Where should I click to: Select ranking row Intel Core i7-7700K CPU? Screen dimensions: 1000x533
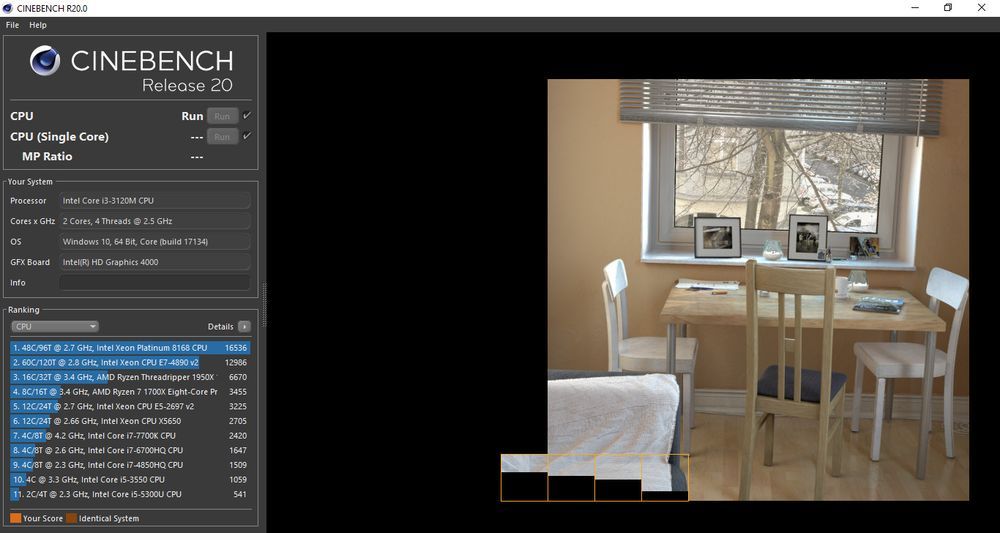pos(130,436)
